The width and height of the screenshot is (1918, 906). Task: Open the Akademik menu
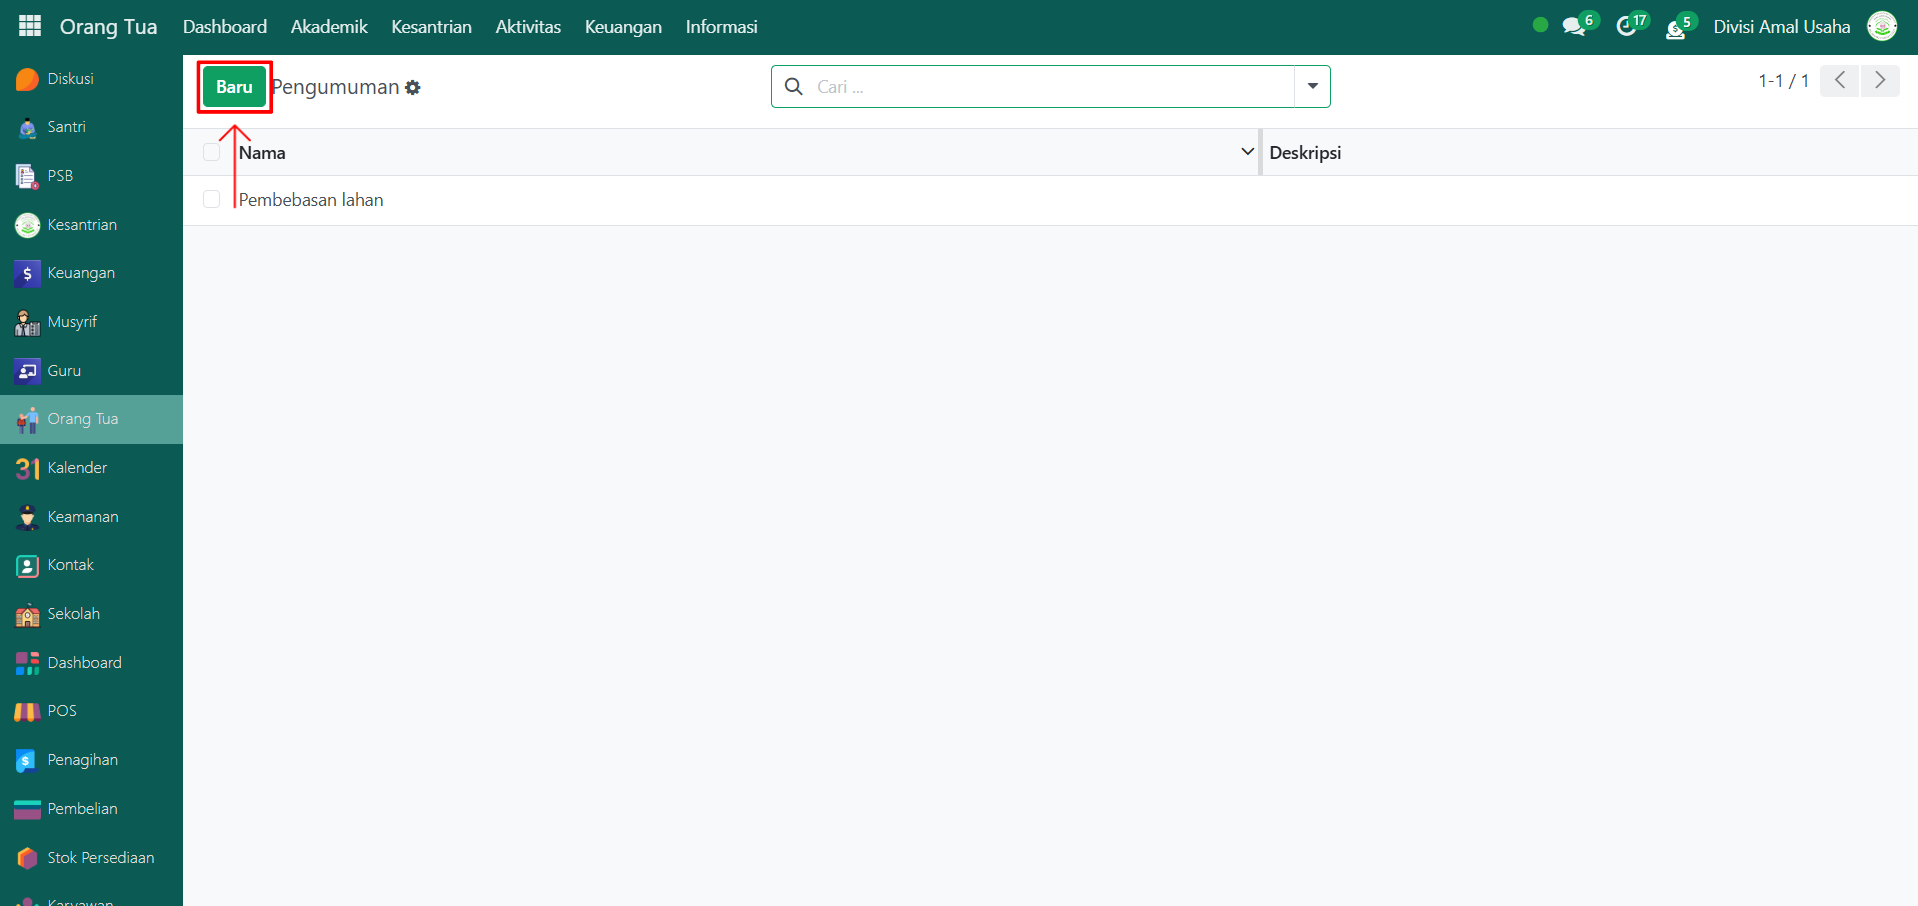329,27
